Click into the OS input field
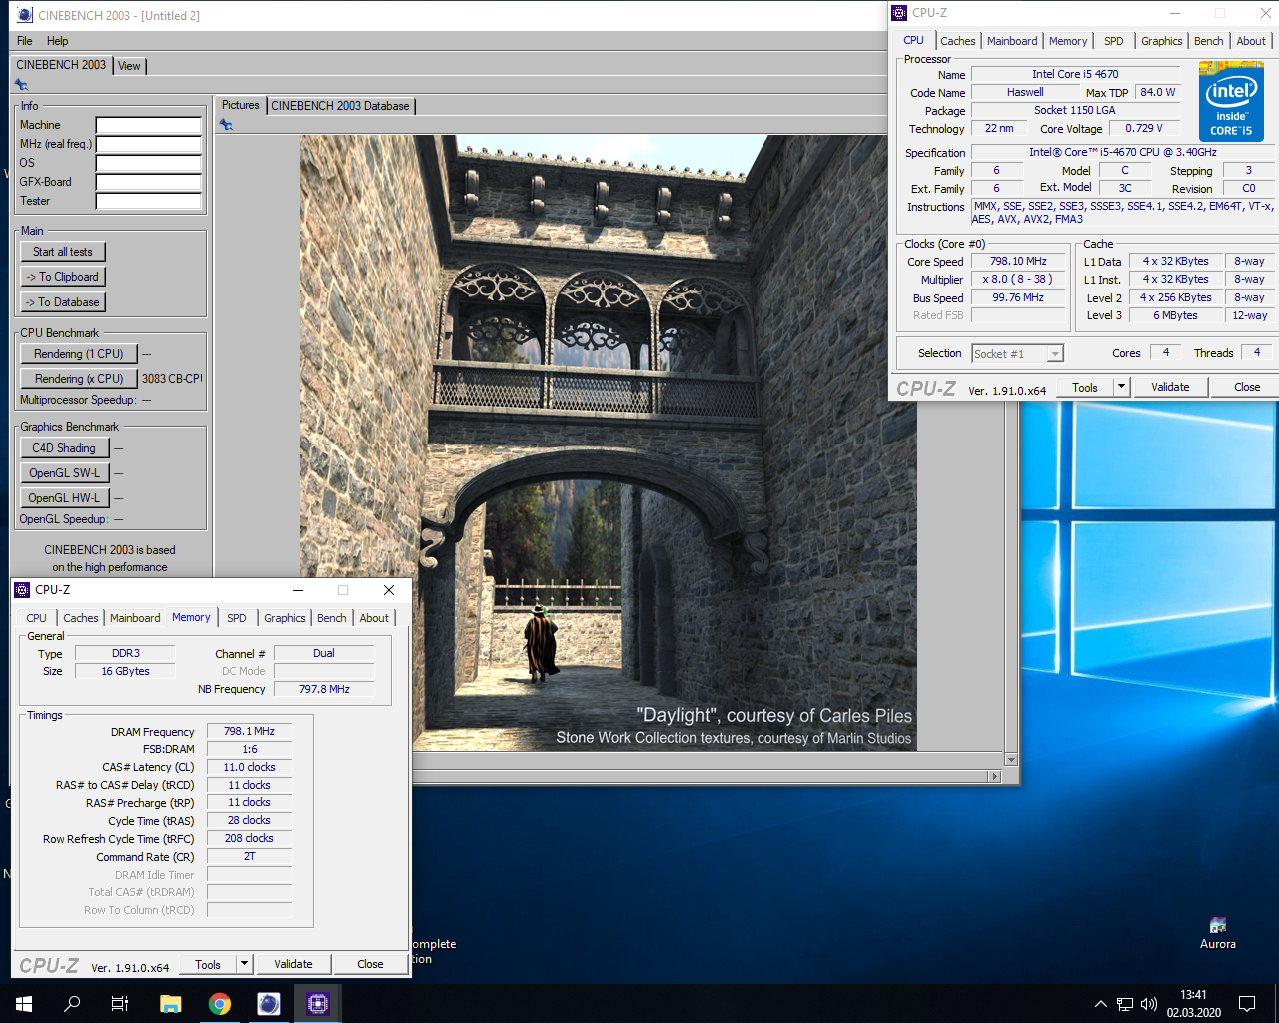Image resolution: width=1279 pixels, height=1023 pixels. 149,164
